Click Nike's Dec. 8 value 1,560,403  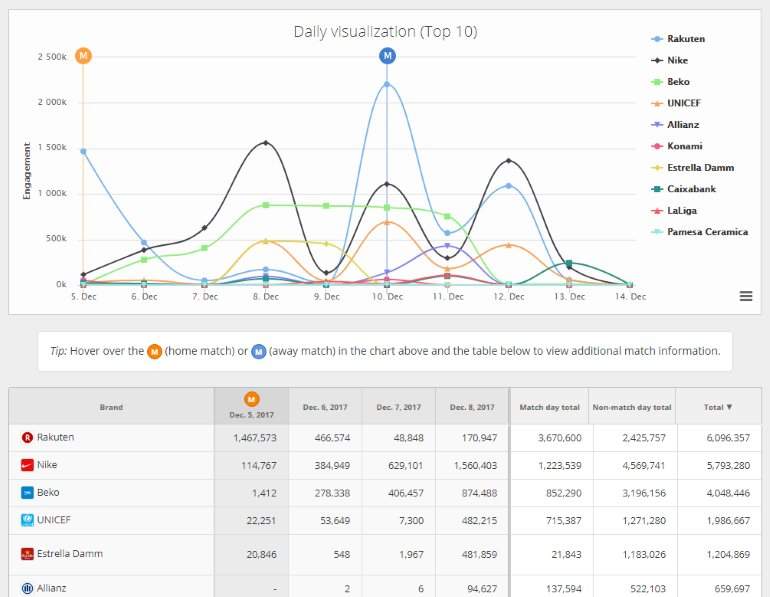tap(475, 465)
